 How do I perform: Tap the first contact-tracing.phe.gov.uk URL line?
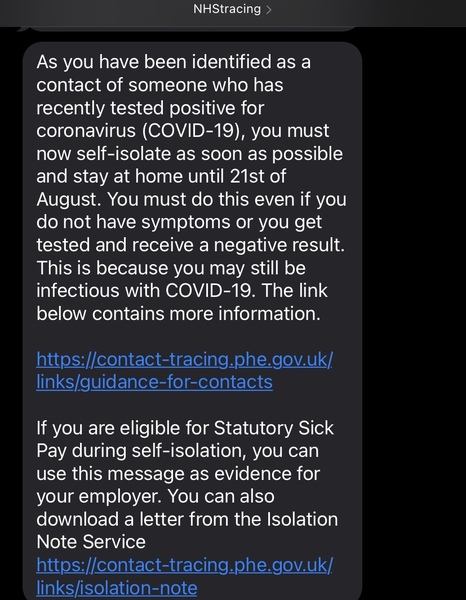184,359
